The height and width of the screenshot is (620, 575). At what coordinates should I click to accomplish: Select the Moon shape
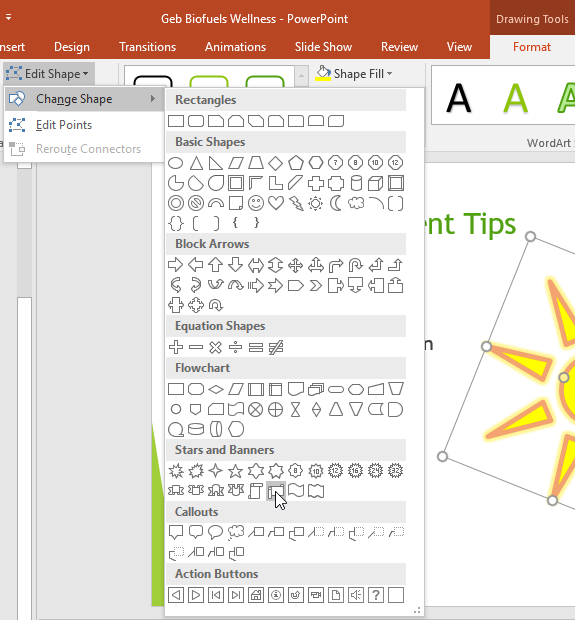pos(336,203)
